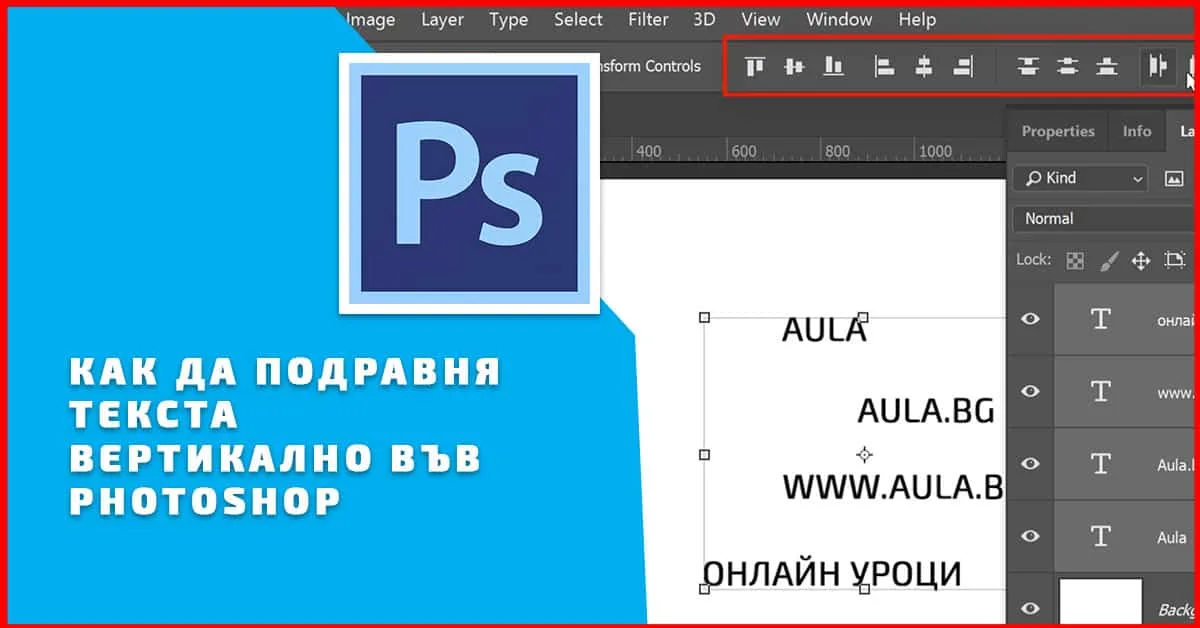Open the View menu
This screenshot has width=1200, height=628.
coord(761,19)
